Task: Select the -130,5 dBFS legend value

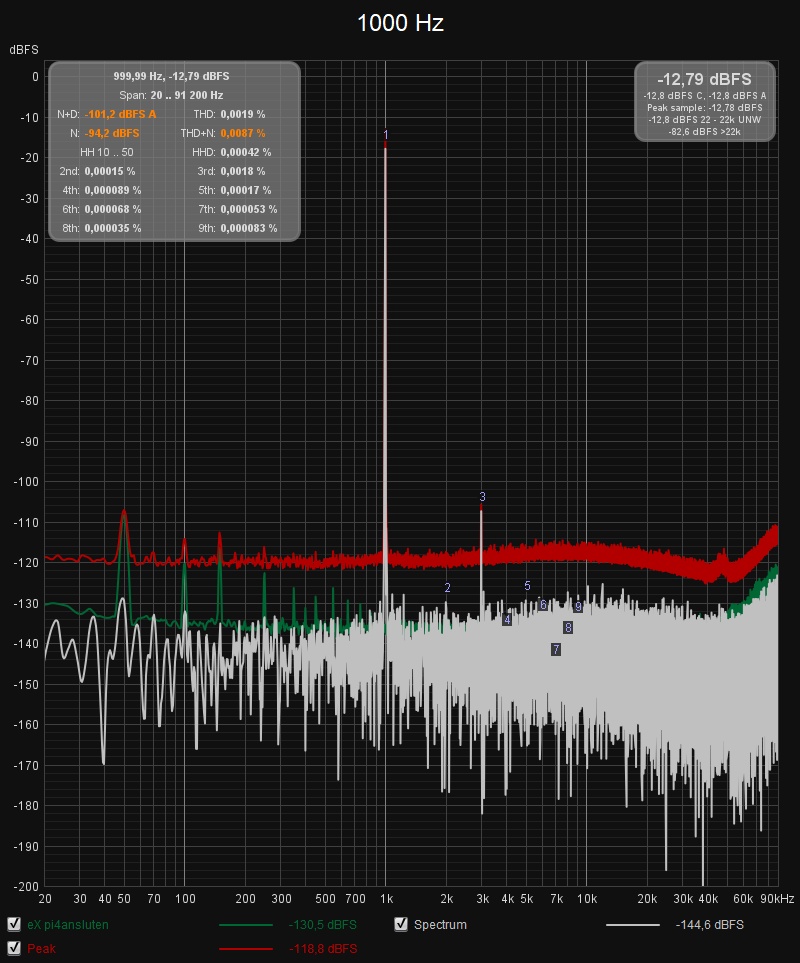Action: [x=322, y=924]
